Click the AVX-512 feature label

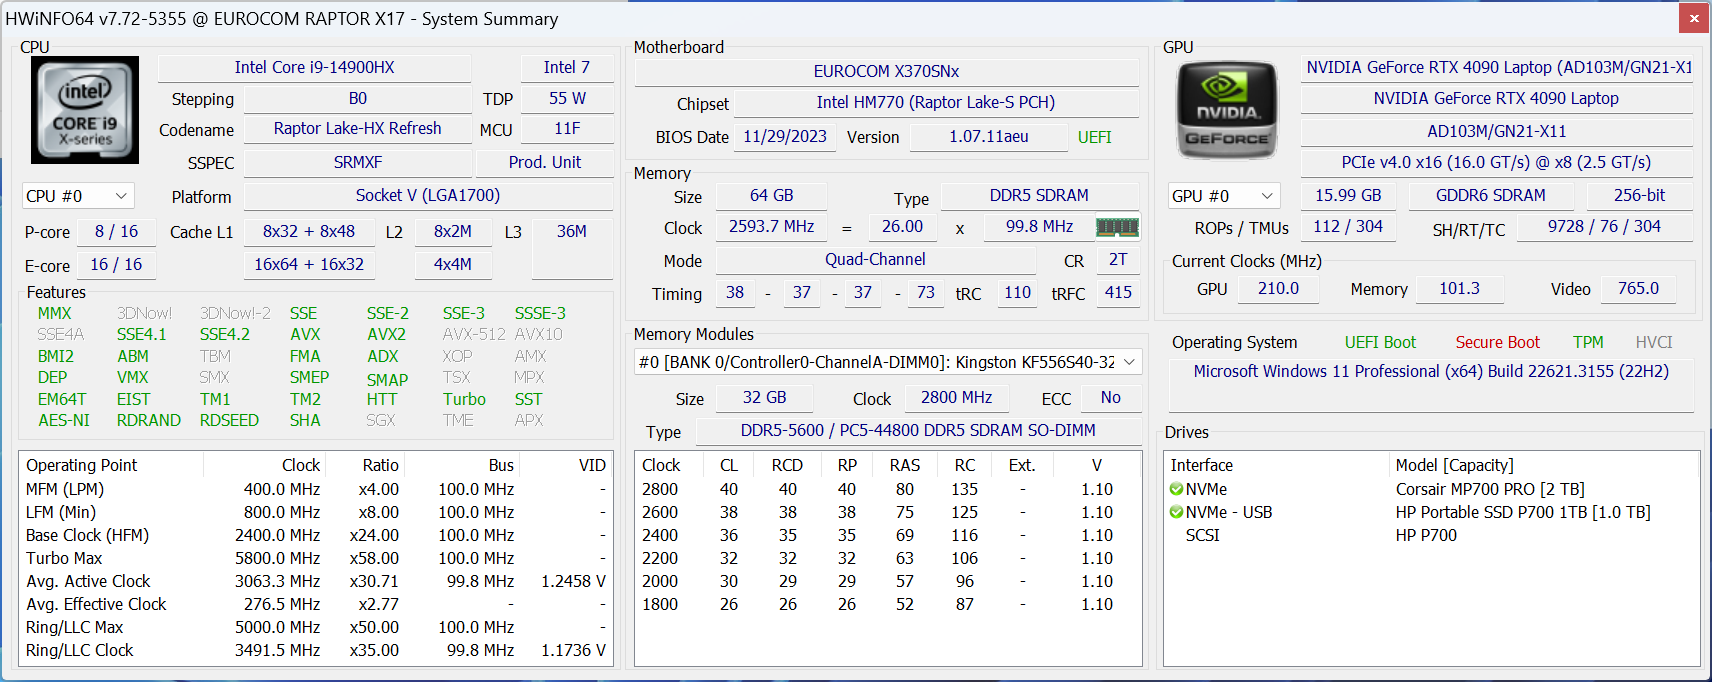click(x=474, y=334)
